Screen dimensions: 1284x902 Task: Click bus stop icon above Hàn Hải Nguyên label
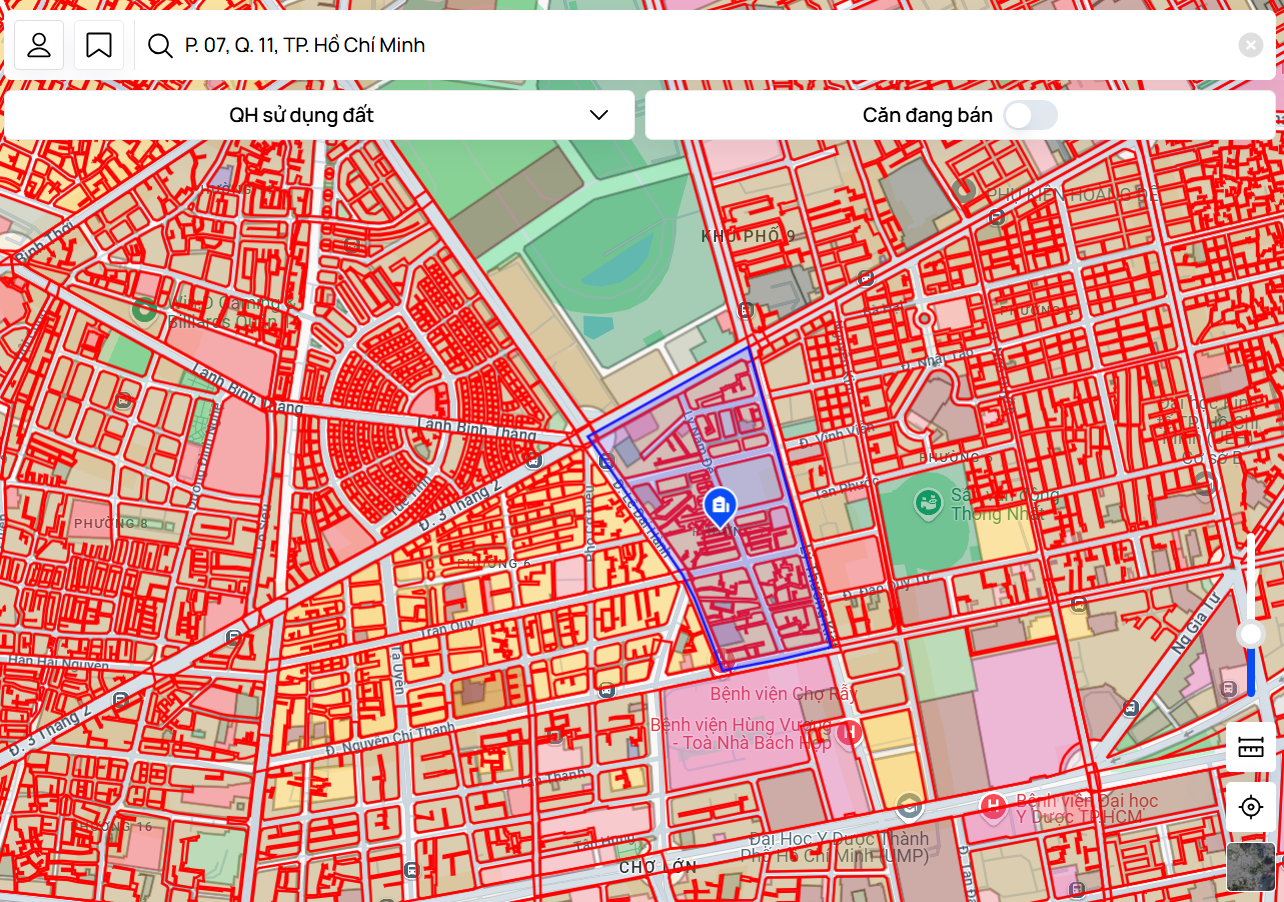(x=233, y=637)
